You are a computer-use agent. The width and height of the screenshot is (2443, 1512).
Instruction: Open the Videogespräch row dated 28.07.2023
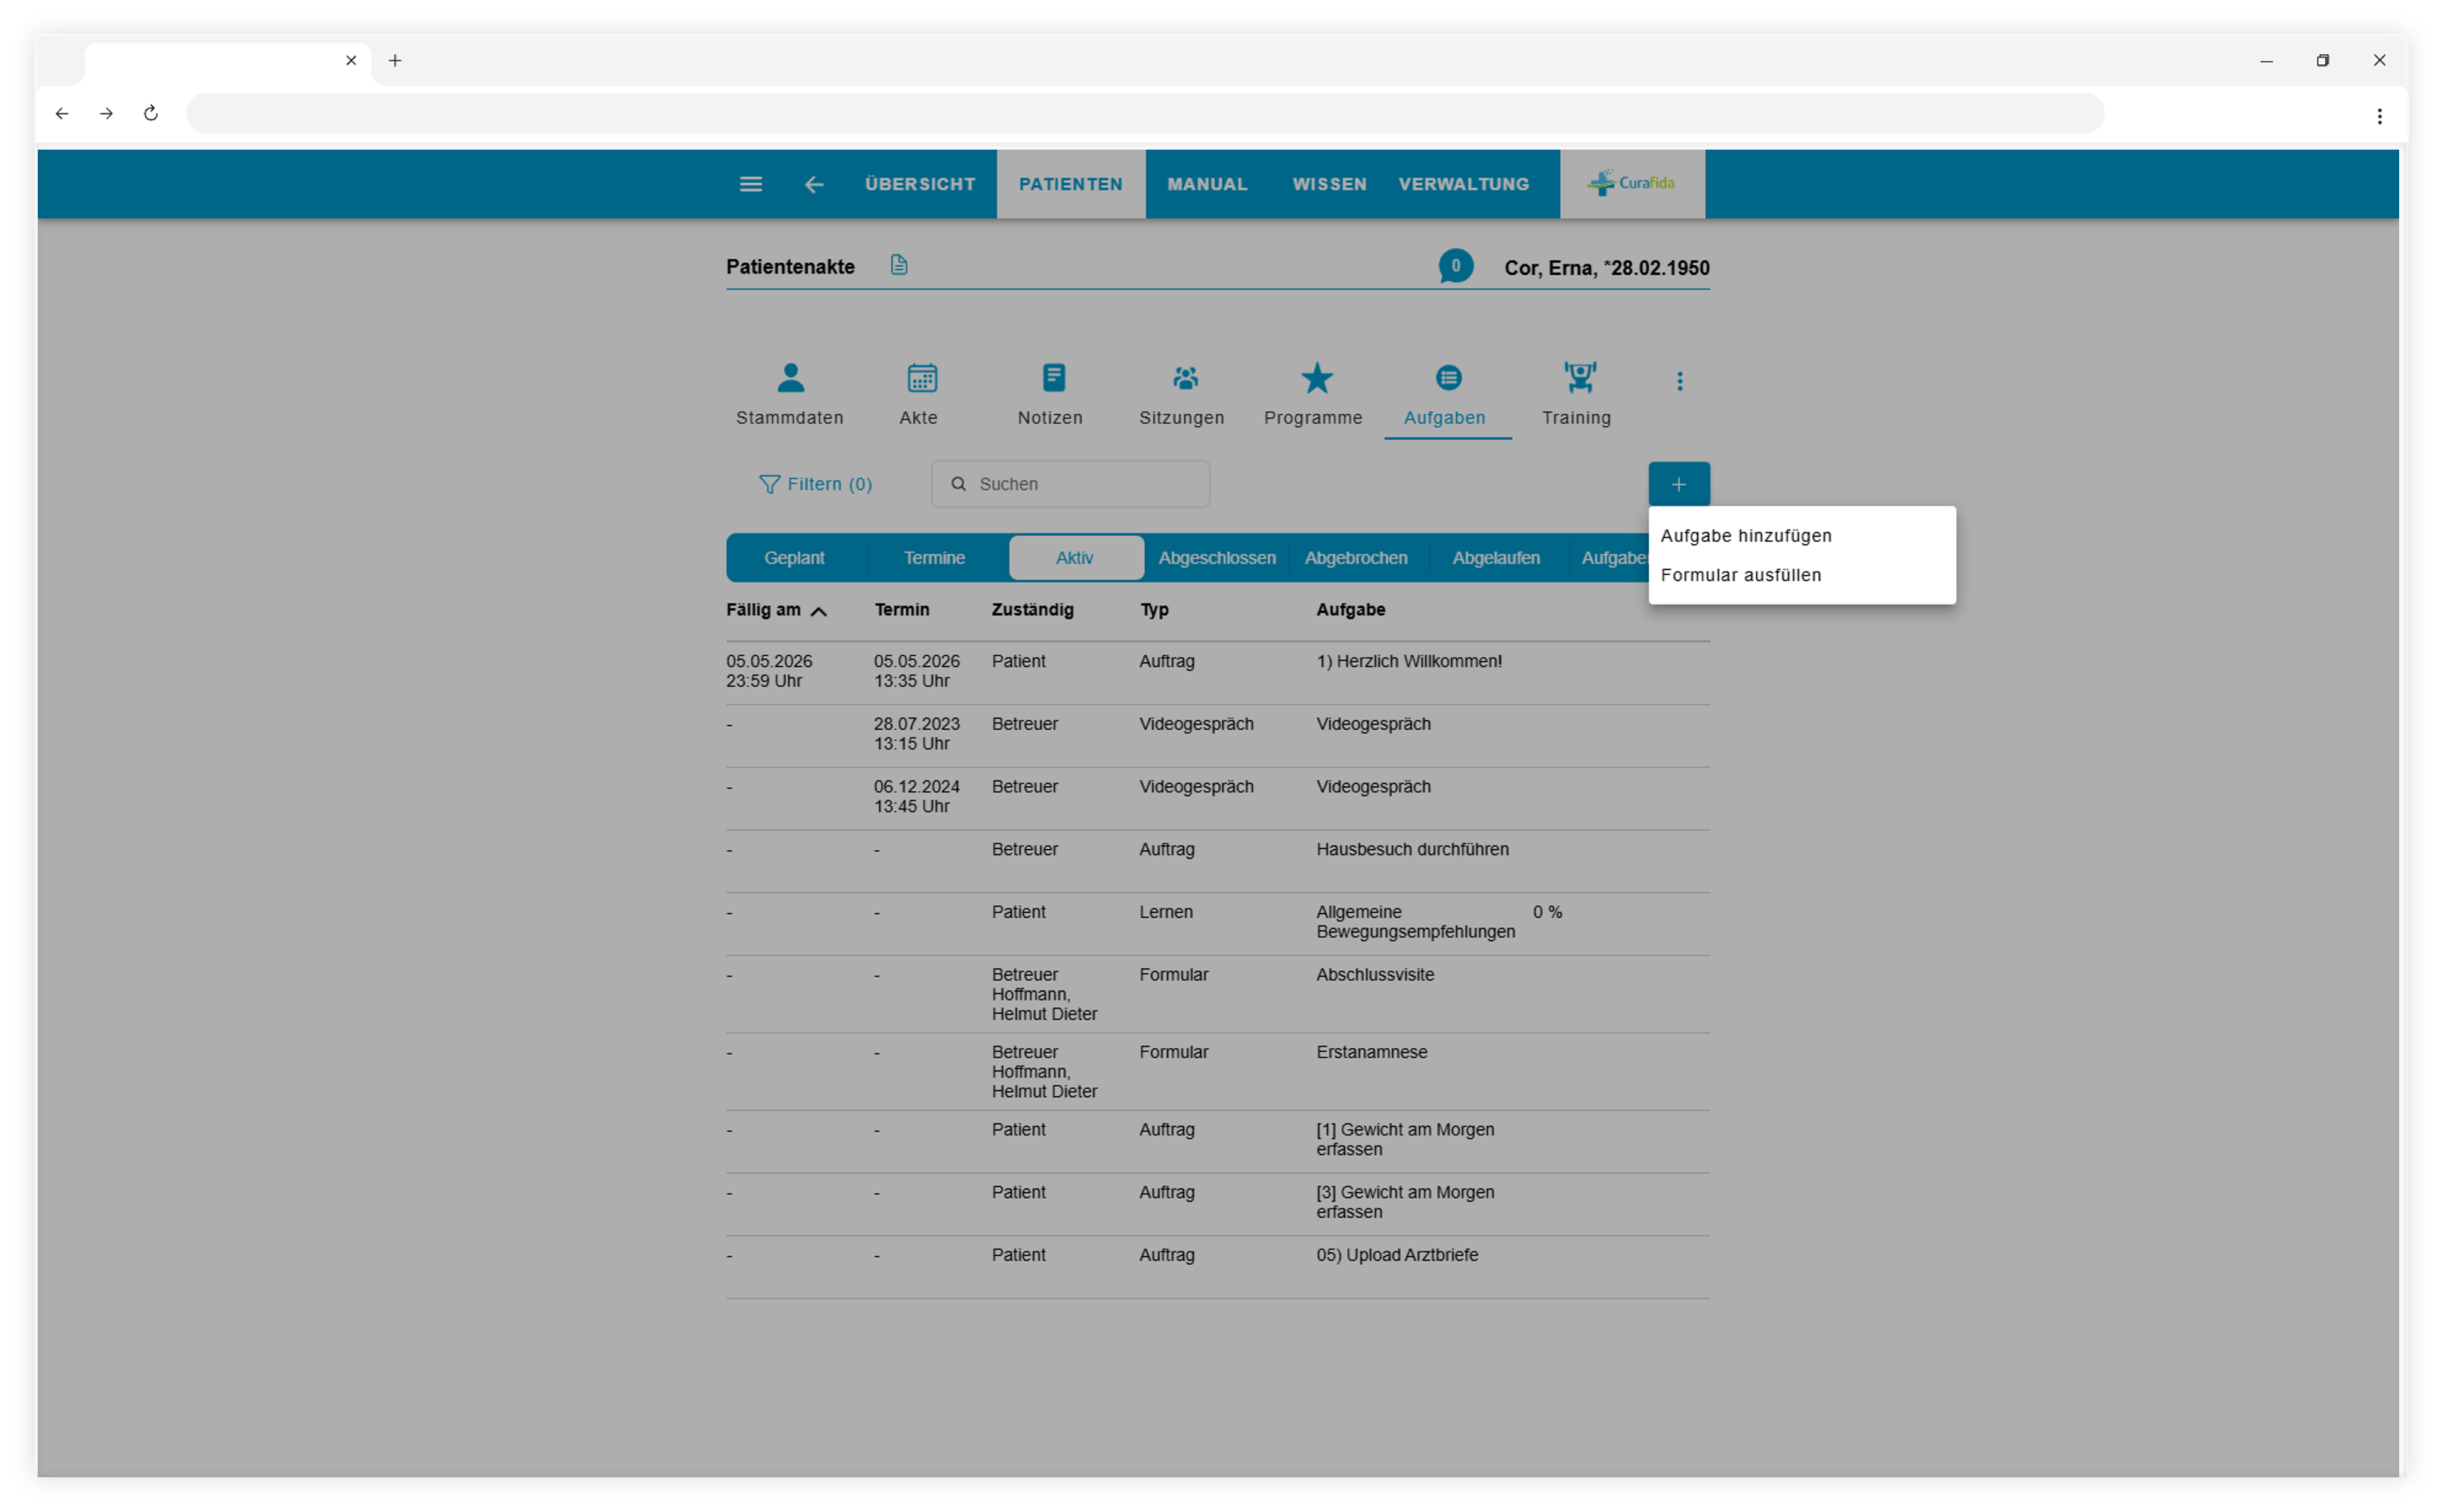[x=1217, y=735]
